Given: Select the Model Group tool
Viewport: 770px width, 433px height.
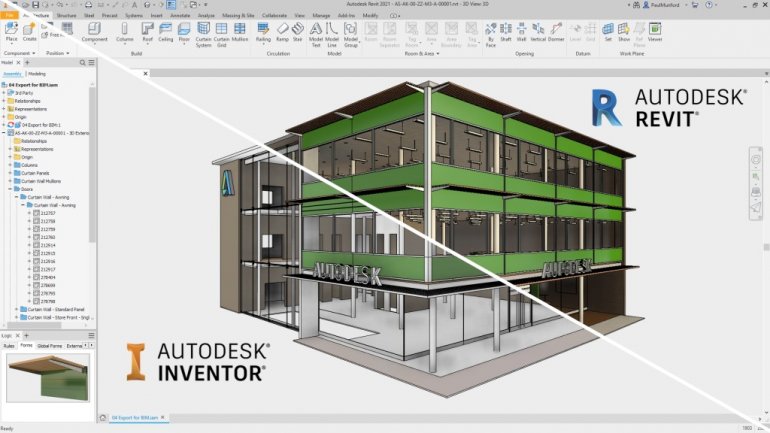Looking at the screenshot, I should click(x=351, y=34).
